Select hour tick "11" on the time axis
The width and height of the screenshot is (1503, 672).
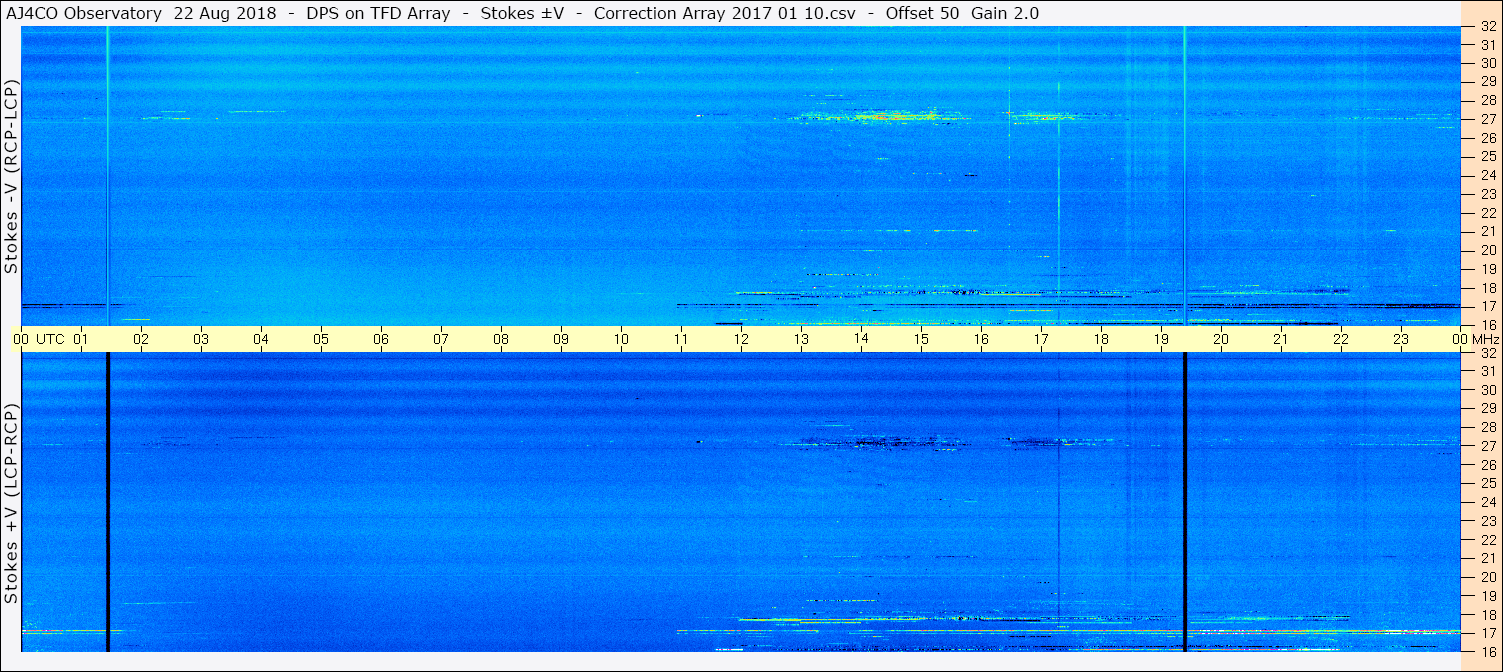[681, 339]
